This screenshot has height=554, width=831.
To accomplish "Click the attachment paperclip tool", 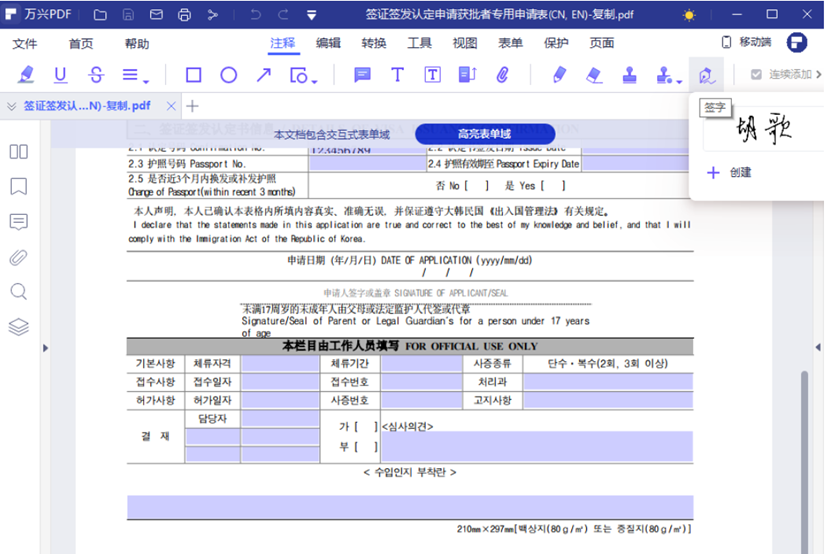I will (502, 75).
